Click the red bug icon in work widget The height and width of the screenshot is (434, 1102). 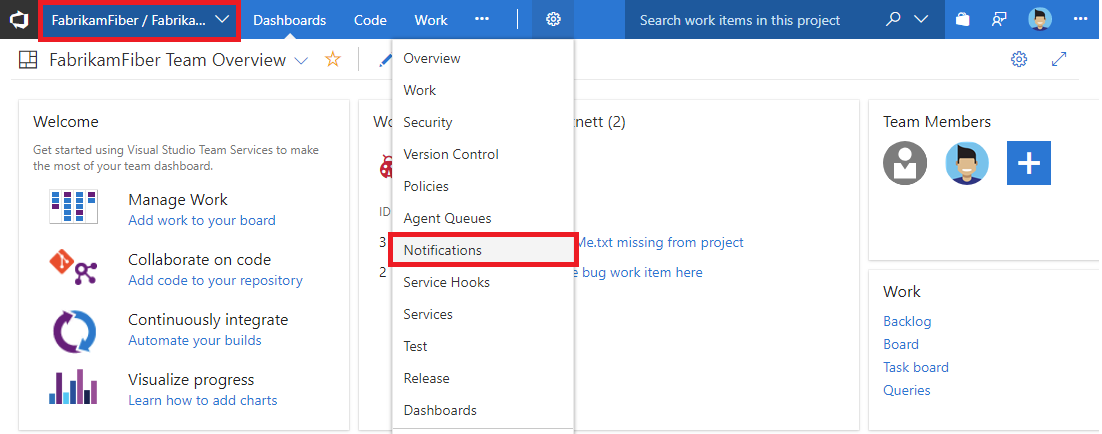[386, 166]
